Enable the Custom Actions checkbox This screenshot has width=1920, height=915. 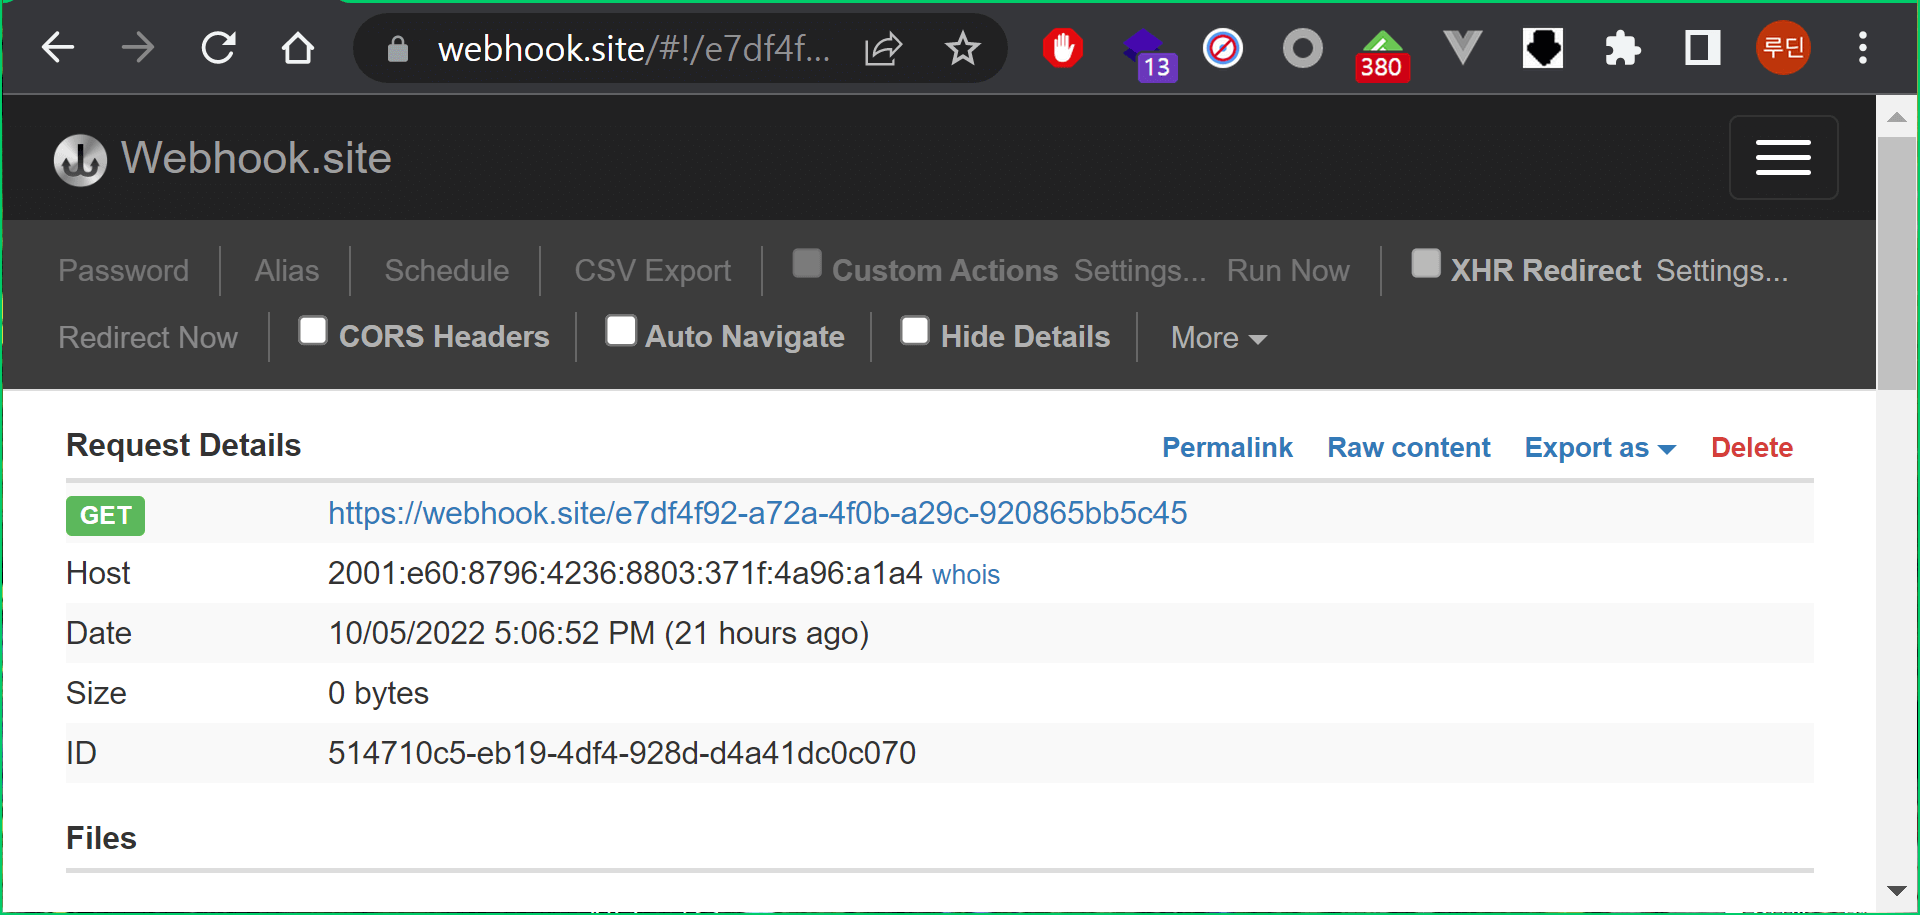coord(807,263)
